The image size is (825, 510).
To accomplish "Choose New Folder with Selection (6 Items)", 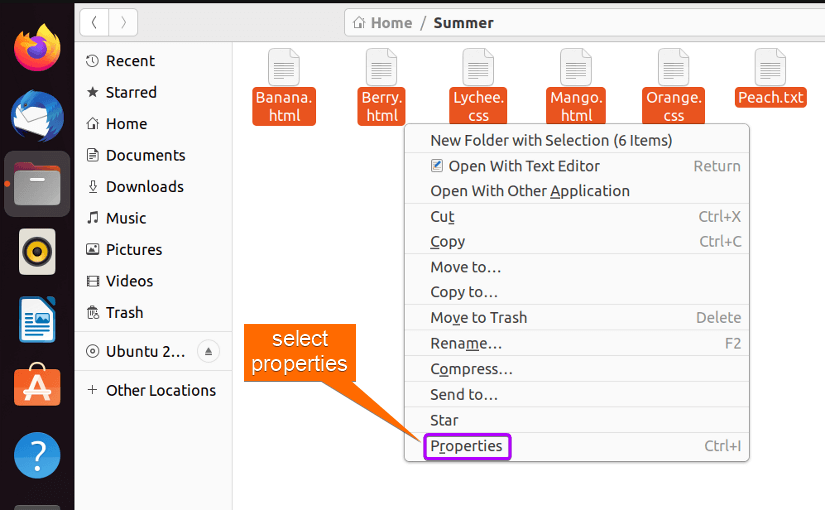I will (x=577, y=141).
